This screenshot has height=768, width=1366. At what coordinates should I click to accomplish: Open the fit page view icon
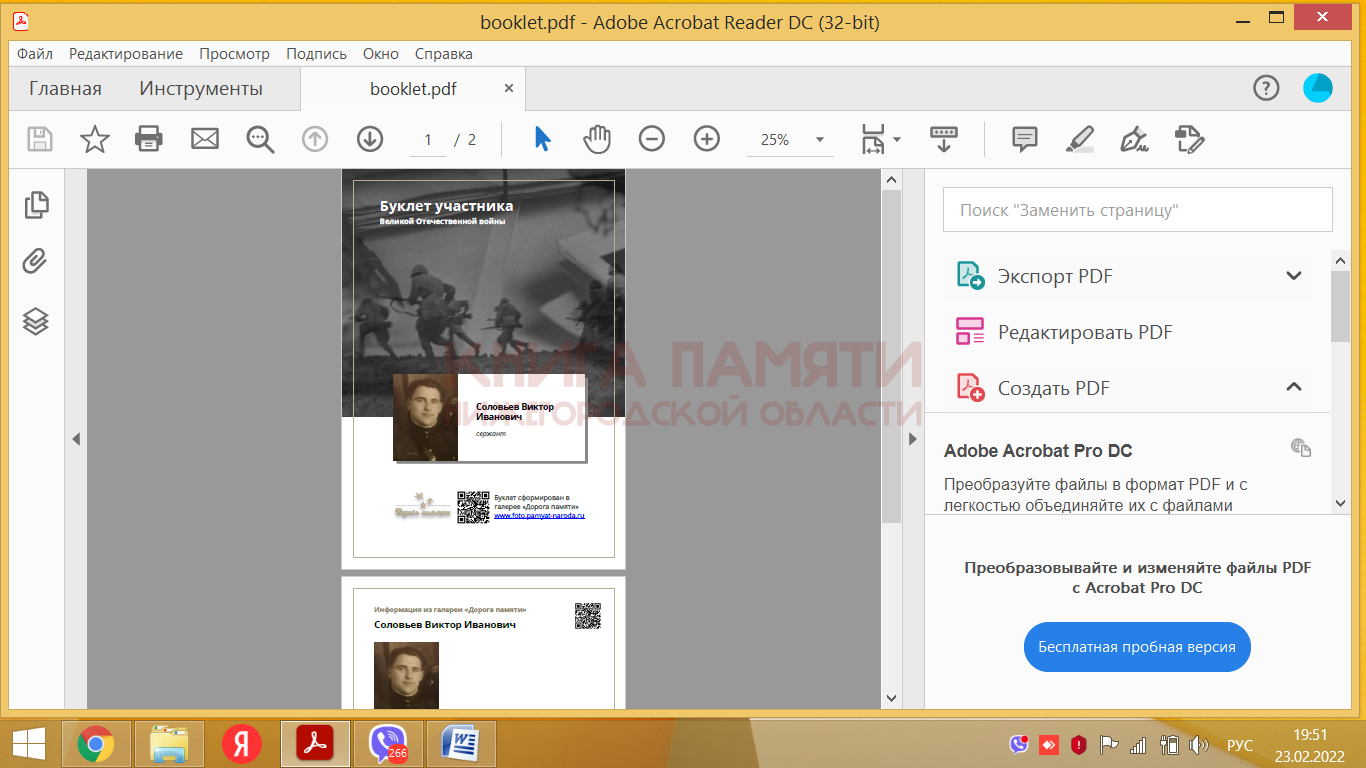pyautogui.click(x=873, y=139)
